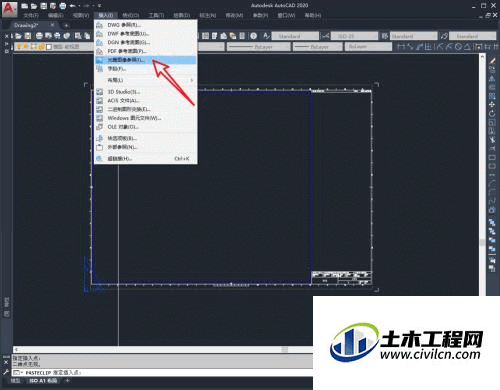Click the table style icon beside Standard box
The image size is (500, 390).
pyautogui.click(x=385, y=36)
